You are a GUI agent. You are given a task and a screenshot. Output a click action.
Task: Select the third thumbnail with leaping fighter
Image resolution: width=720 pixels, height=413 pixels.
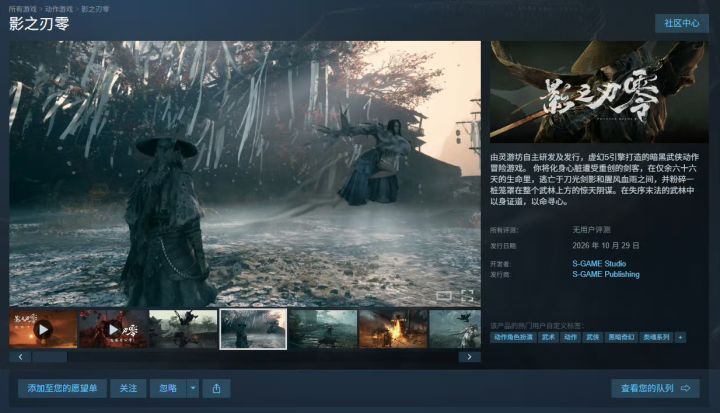point(183,329)
